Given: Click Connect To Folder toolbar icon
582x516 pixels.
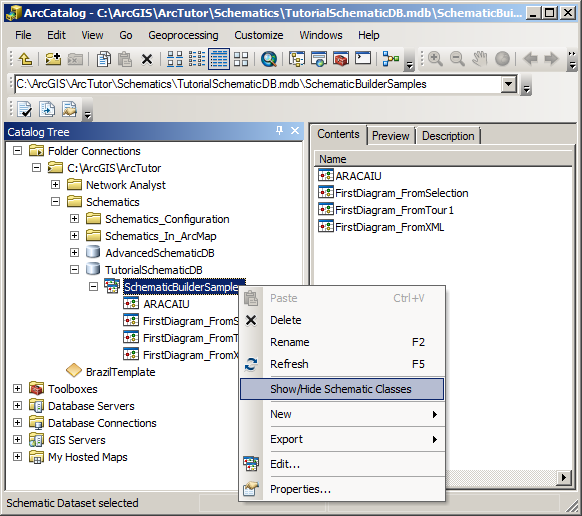Looking at the screenshot, I should point(53,59).
